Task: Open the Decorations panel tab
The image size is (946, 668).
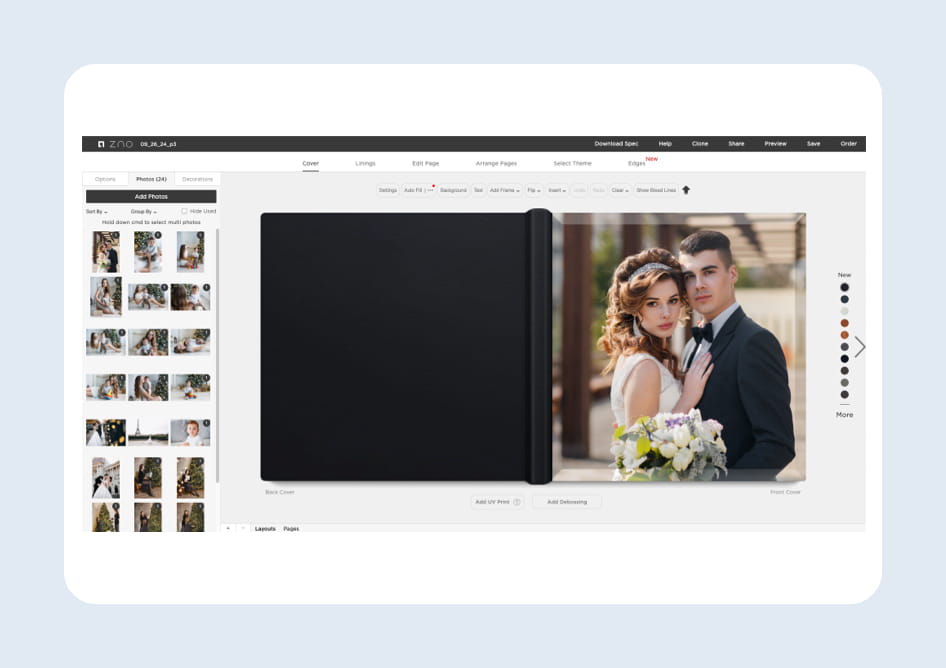Action: 197,179
